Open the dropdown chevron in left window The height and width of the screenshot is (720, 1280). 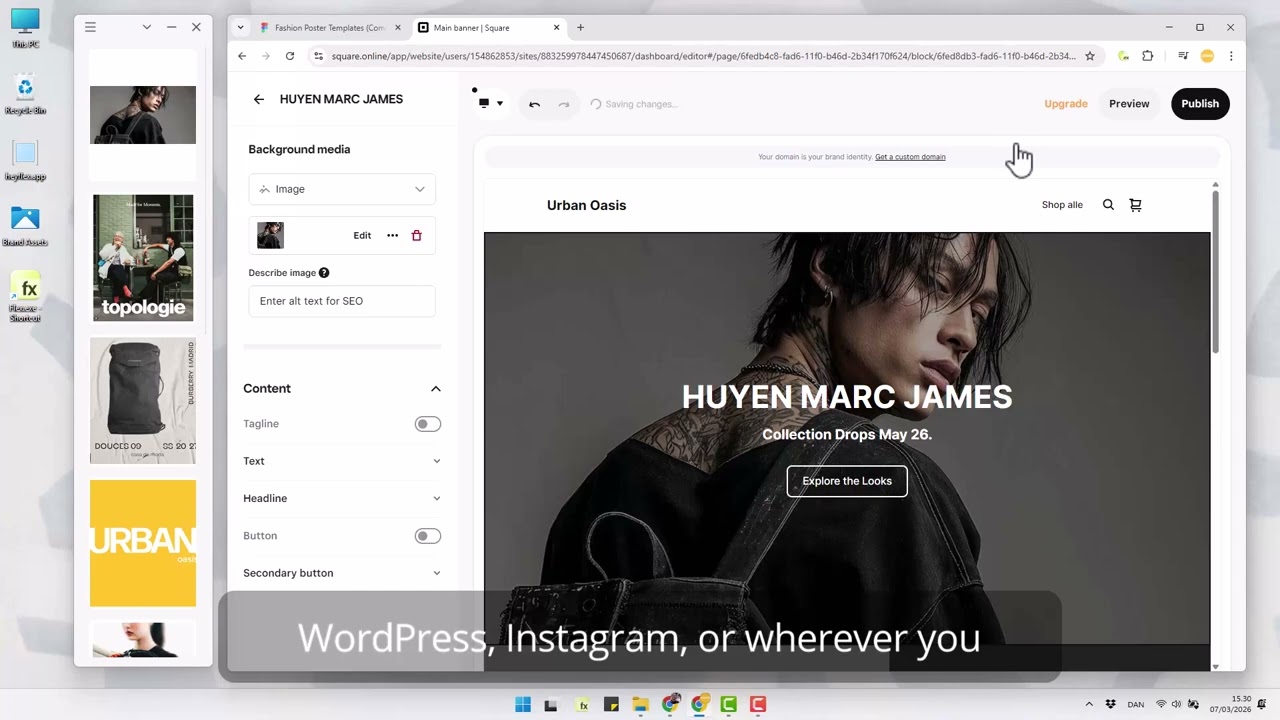146,27
